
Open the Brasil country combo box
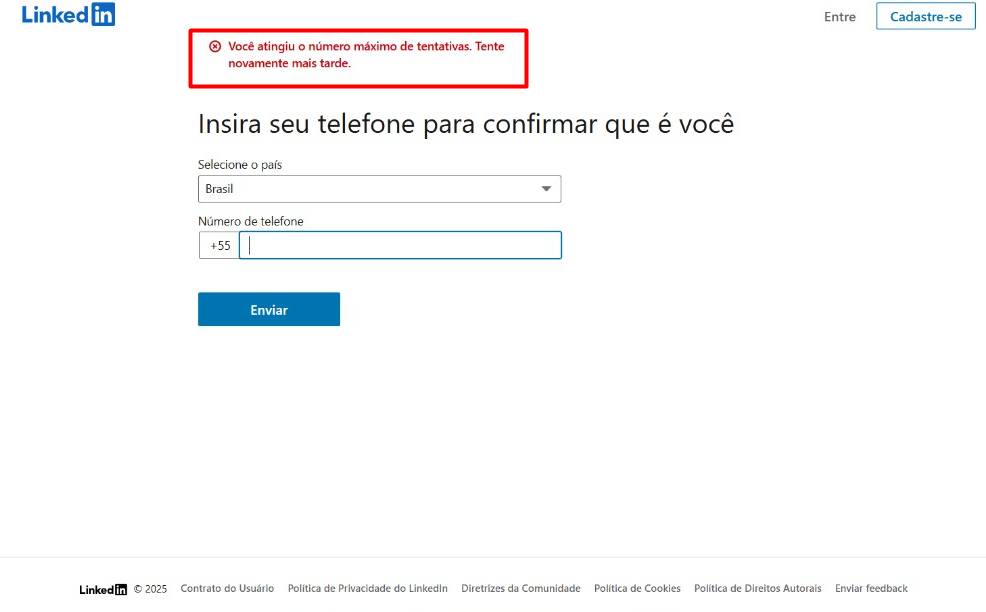point(379,189)
